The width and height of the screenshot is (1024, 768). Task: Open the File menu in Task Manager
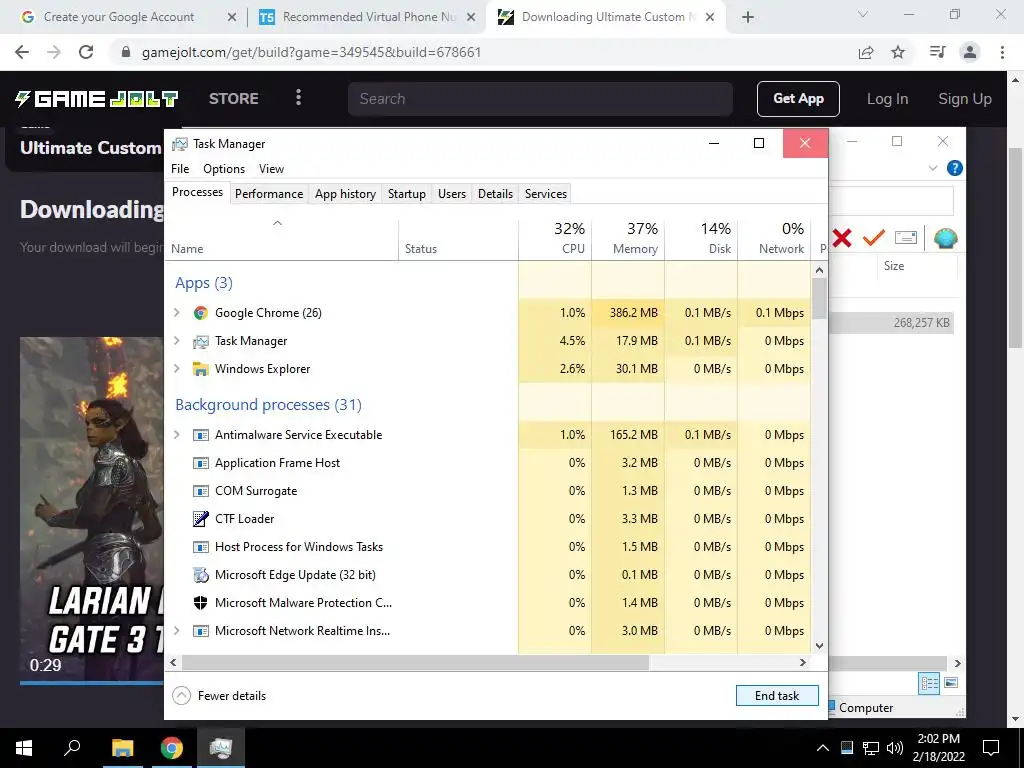coord(180,169)
